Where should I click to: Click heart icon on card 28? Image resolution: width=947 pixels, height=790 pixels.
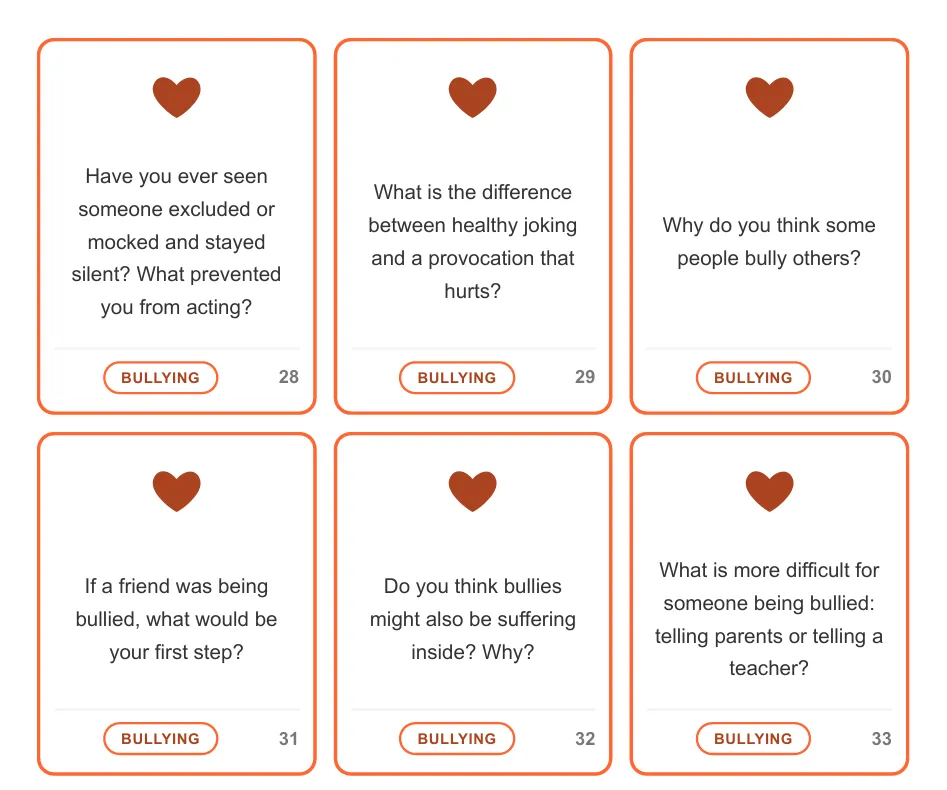(176, 97)
